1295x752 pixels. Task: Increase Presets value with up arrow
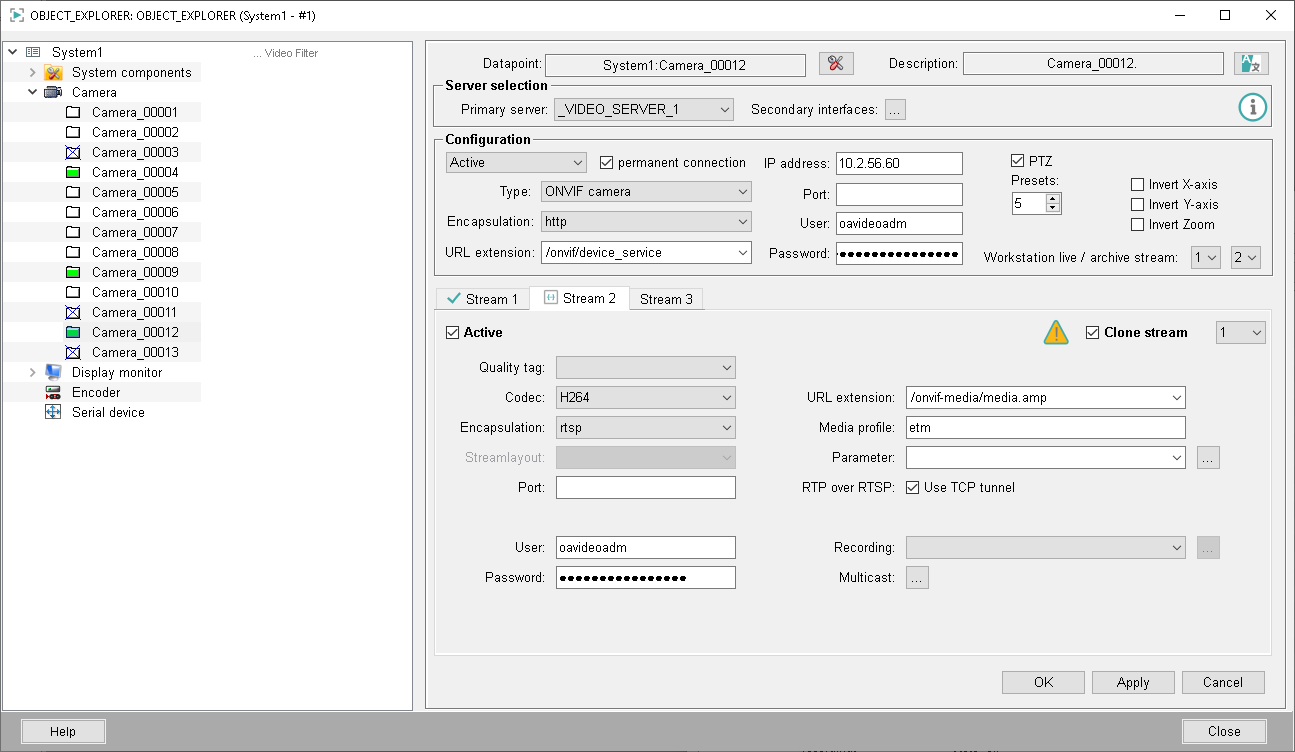(x=1052, y=198)
